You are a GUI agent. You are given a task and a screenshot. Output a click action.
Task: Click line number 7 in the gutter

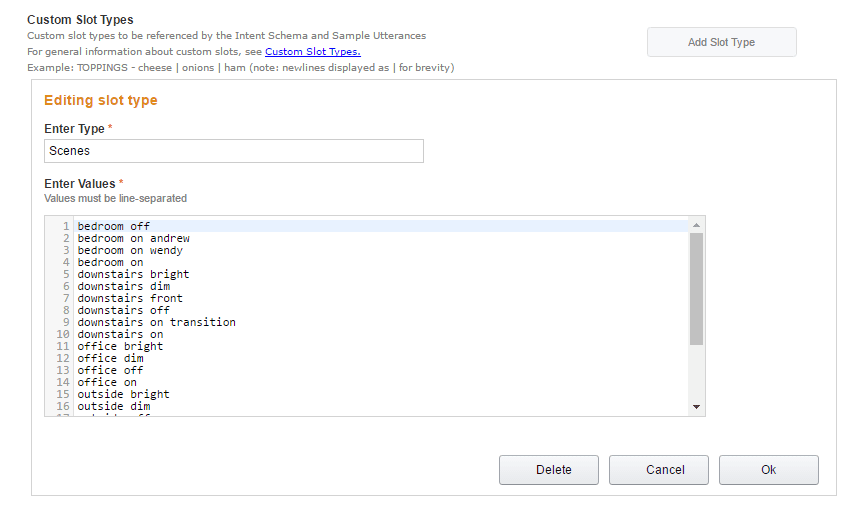(66, 298)
